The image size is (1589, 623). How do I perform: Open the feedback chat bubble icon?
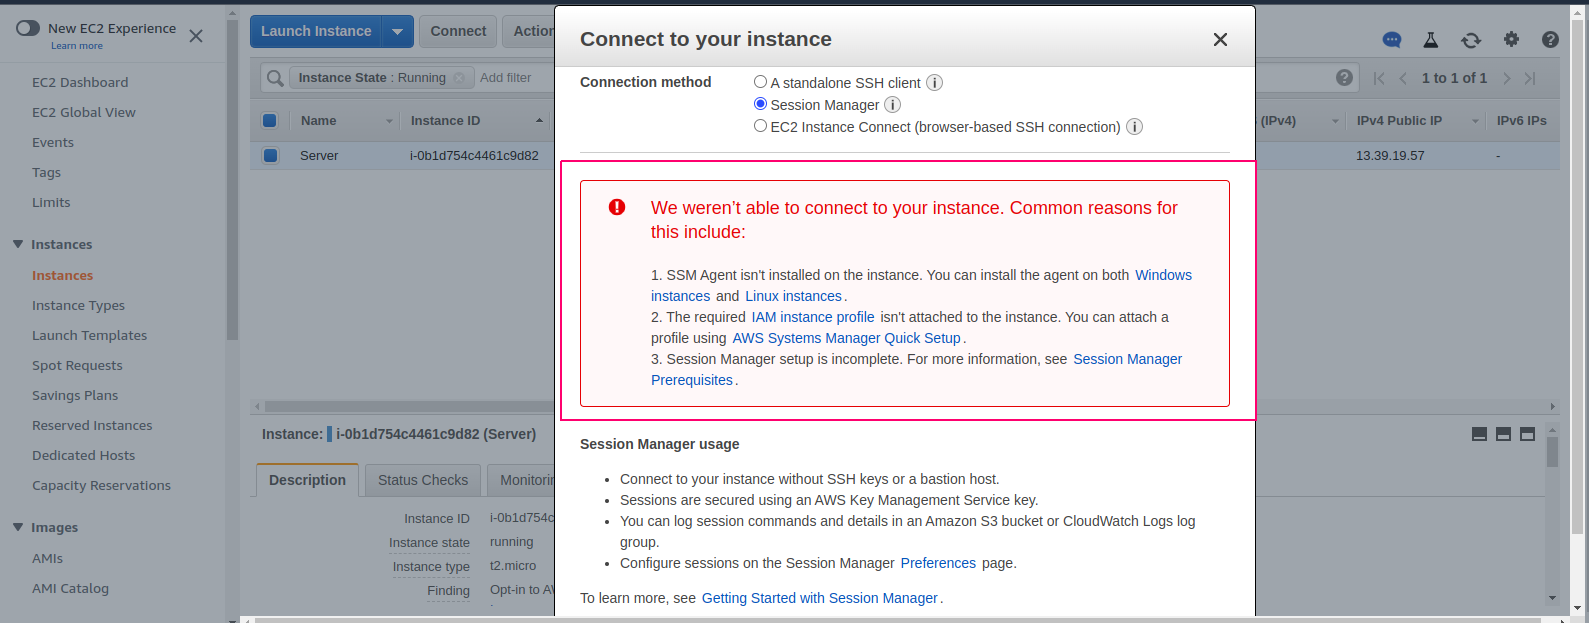[x=1392, y=40]
